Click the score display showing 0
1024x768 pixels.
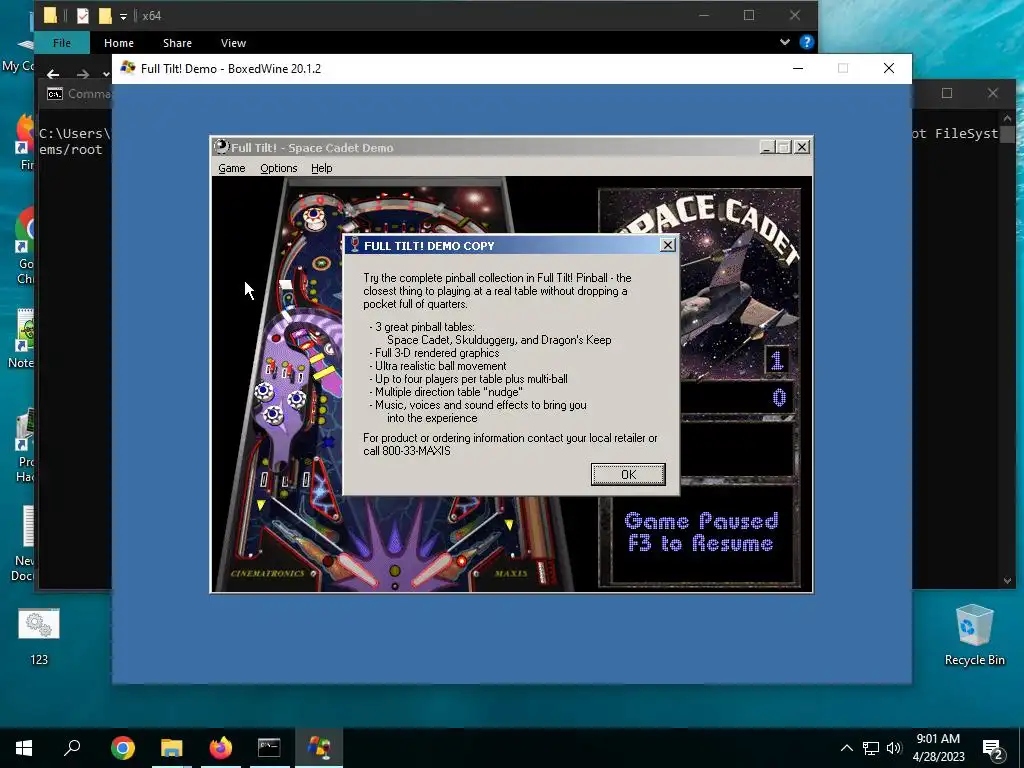[x=778, y=398]
